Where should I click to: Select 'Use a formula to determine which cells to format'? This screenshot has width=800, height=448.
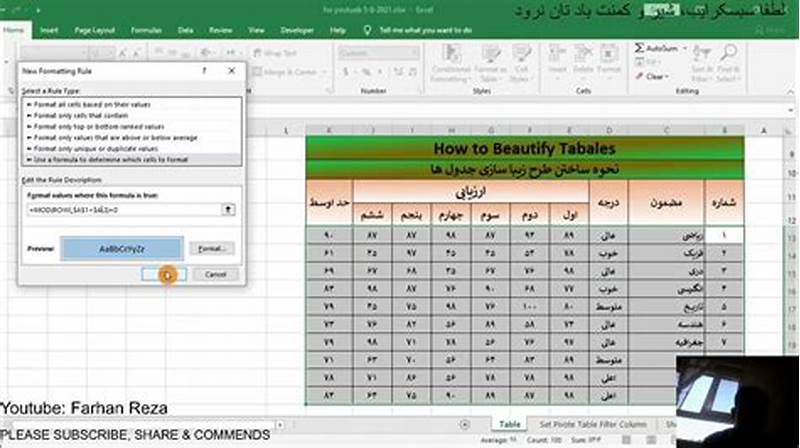[x=131, y=160]
